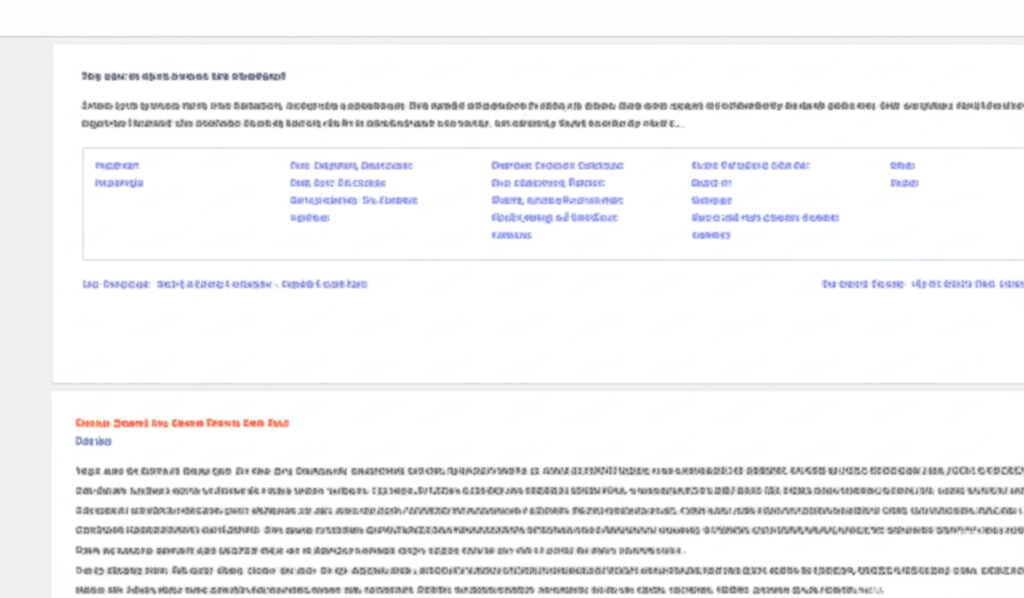Image resolution: width=1024 pixels, height=598 pixels.
Task: Open the second link in the third column
Action: pyautogui.click(x=548, y=183)
